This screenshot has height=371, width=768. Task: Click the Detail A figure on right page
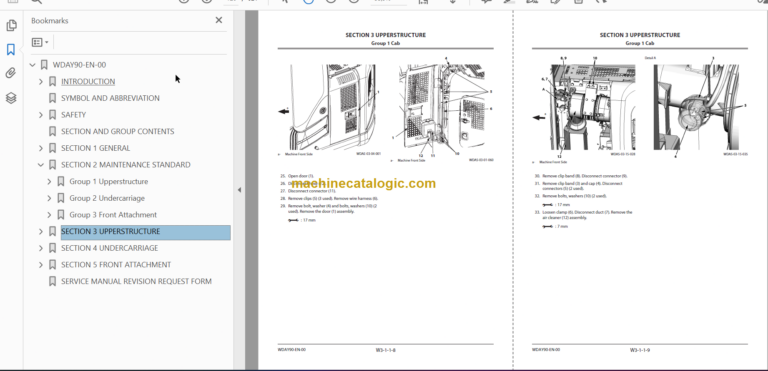pos(696,107)
